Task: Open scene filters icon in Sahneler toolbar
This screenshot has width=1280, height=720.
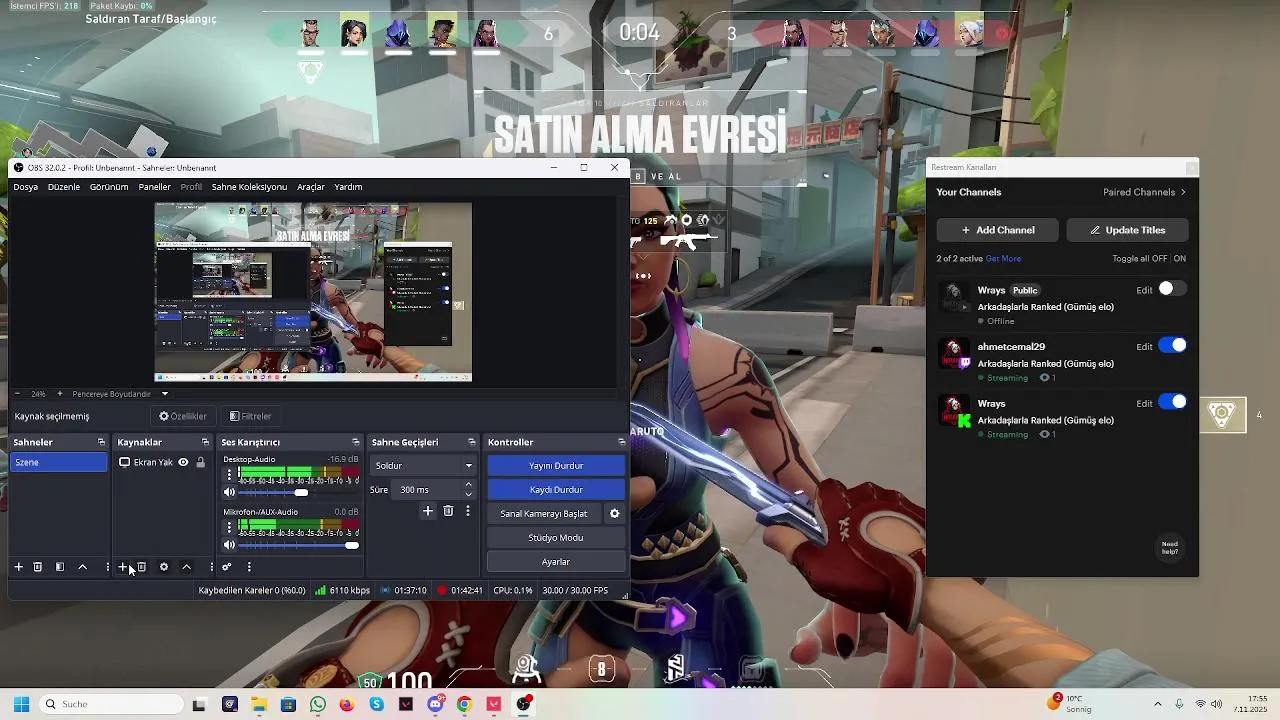Action: 60,567
